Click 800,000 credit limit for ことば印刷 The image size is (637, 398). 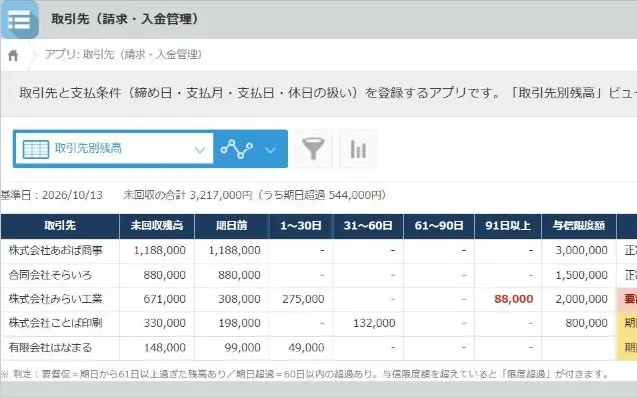587,323
